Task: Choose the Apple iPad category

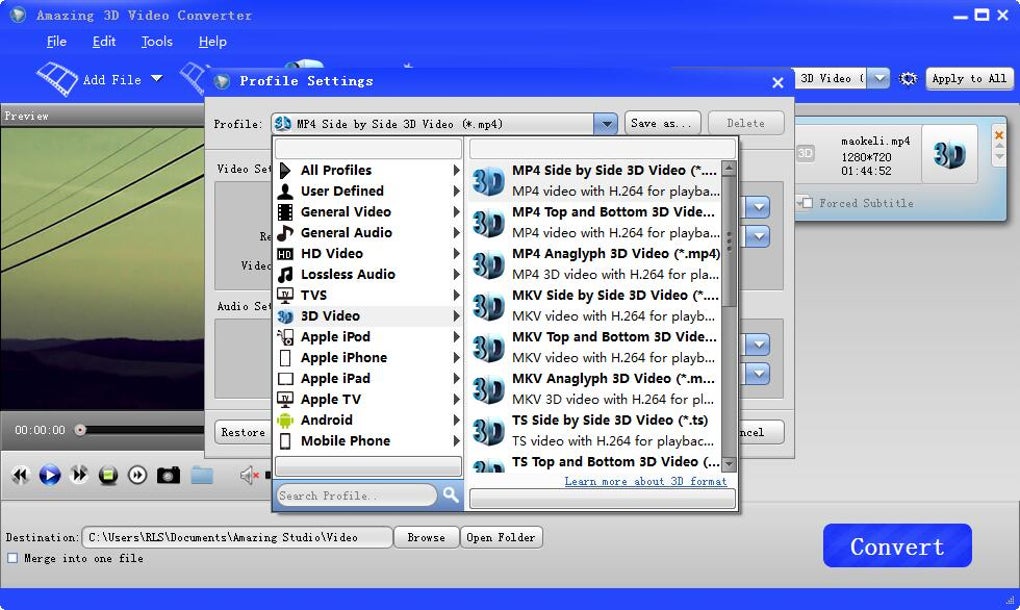Action: (368, 378)
